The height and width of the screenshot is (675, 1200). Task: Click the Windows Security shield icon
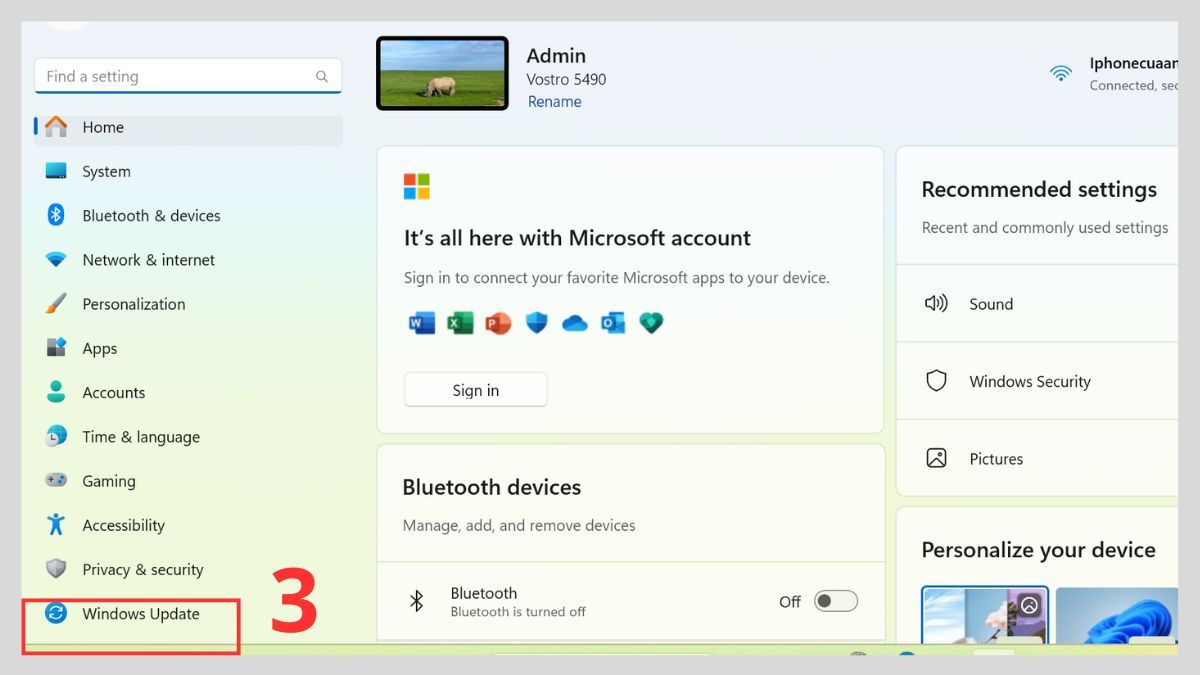936,381
